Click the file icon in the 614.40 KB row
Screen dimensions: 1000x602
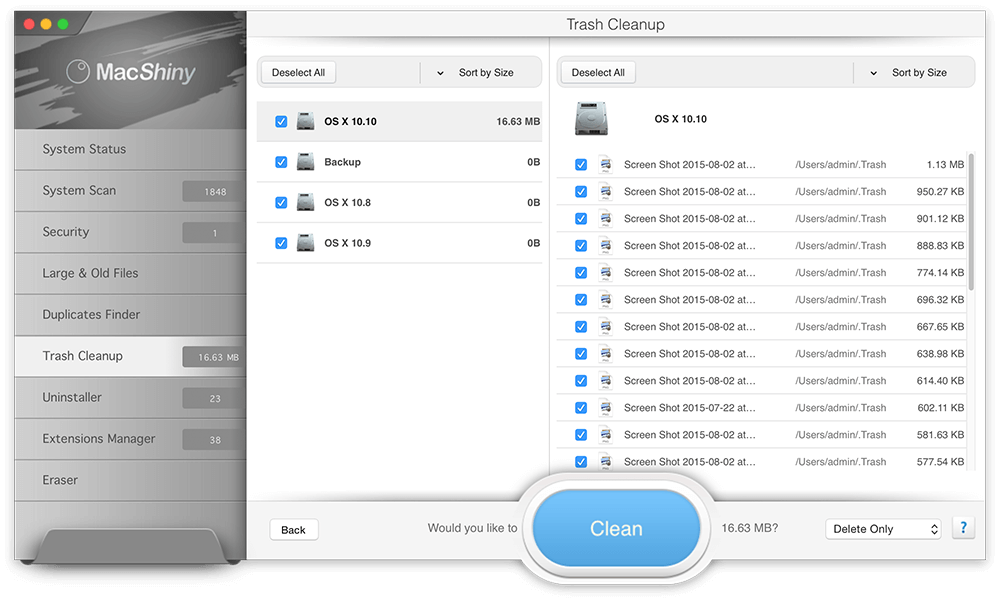pyautogui.click(x=605, y=381)
